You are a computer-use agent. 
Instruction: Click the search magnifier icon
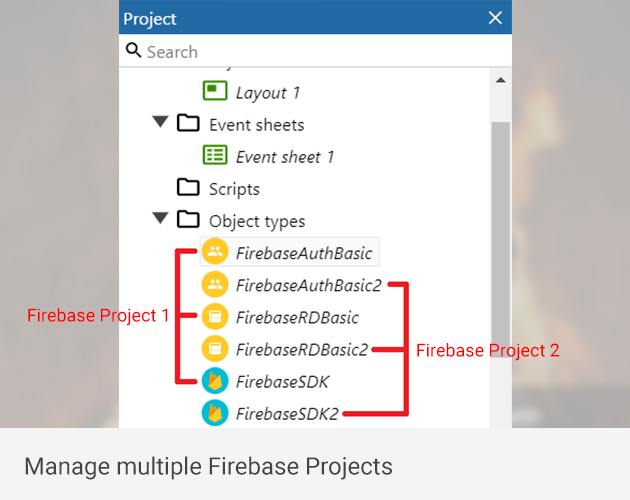click(x=134, y=51)
